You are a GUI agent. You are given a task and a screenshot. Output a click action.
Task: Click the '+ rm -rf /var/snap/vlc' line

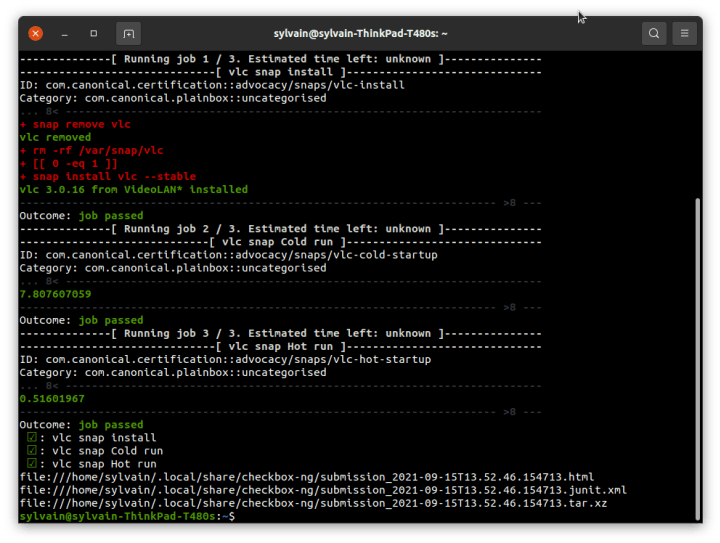click(91, 151)
